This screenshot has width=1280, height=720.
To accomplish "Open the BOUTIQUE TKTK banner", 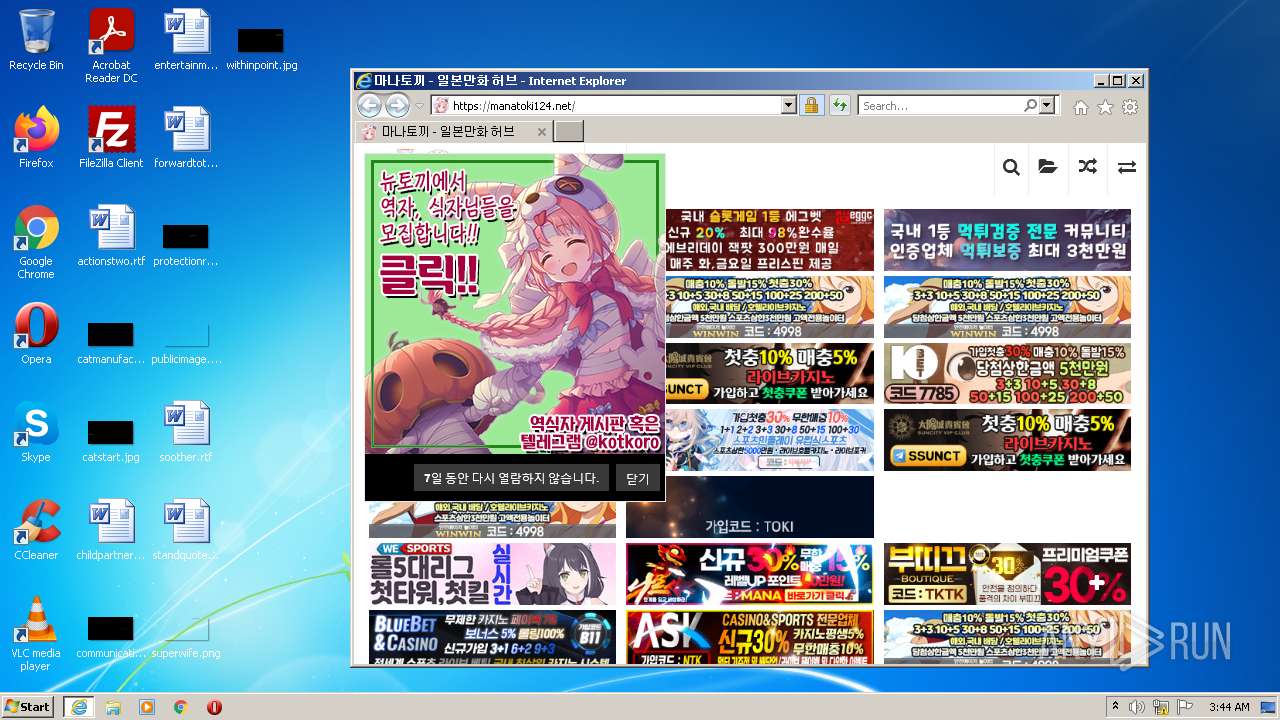I will point(1007,574).
